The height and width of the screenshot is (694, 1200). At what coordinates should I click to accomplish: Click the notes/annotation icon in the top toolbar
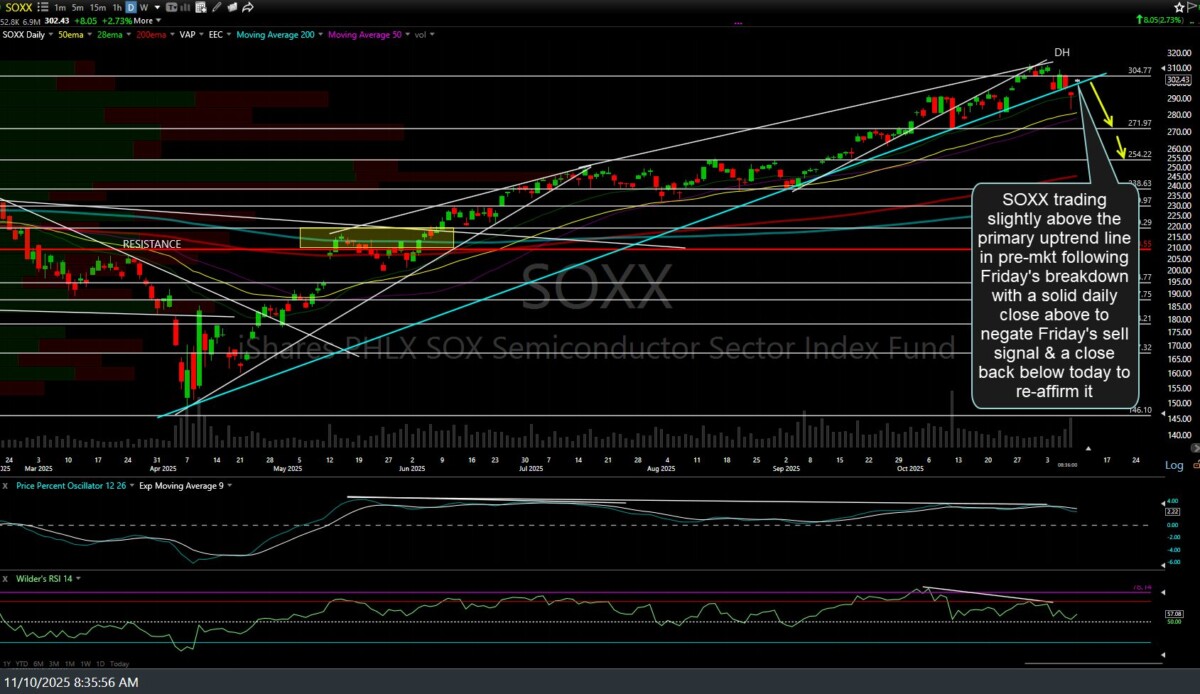click(232, 7)
